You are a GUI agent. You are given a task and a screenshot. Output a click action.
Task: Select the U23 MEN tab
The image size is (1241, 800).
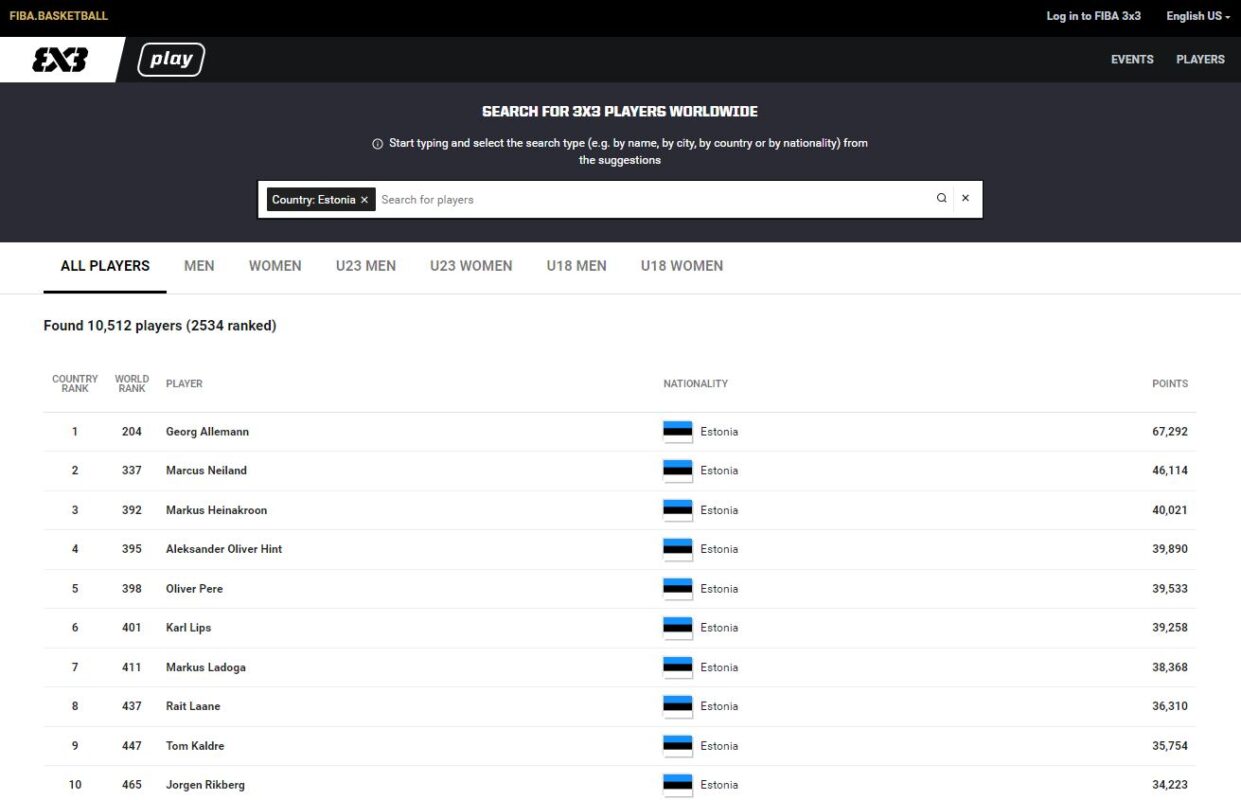(366, 266)
